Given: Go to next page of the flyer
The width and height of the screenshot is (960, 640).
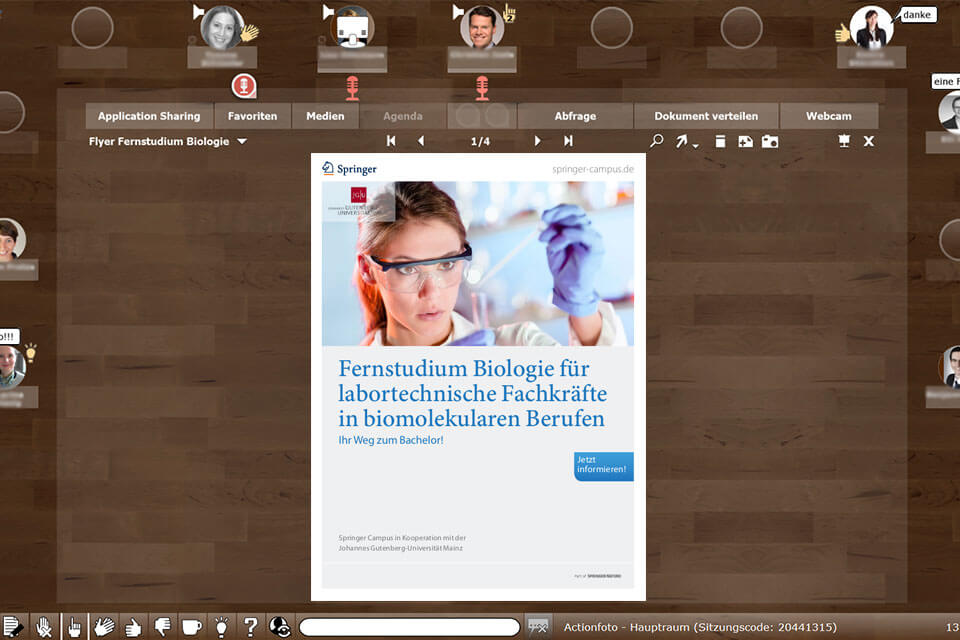Looking at the screenshot, I should 537,142.
